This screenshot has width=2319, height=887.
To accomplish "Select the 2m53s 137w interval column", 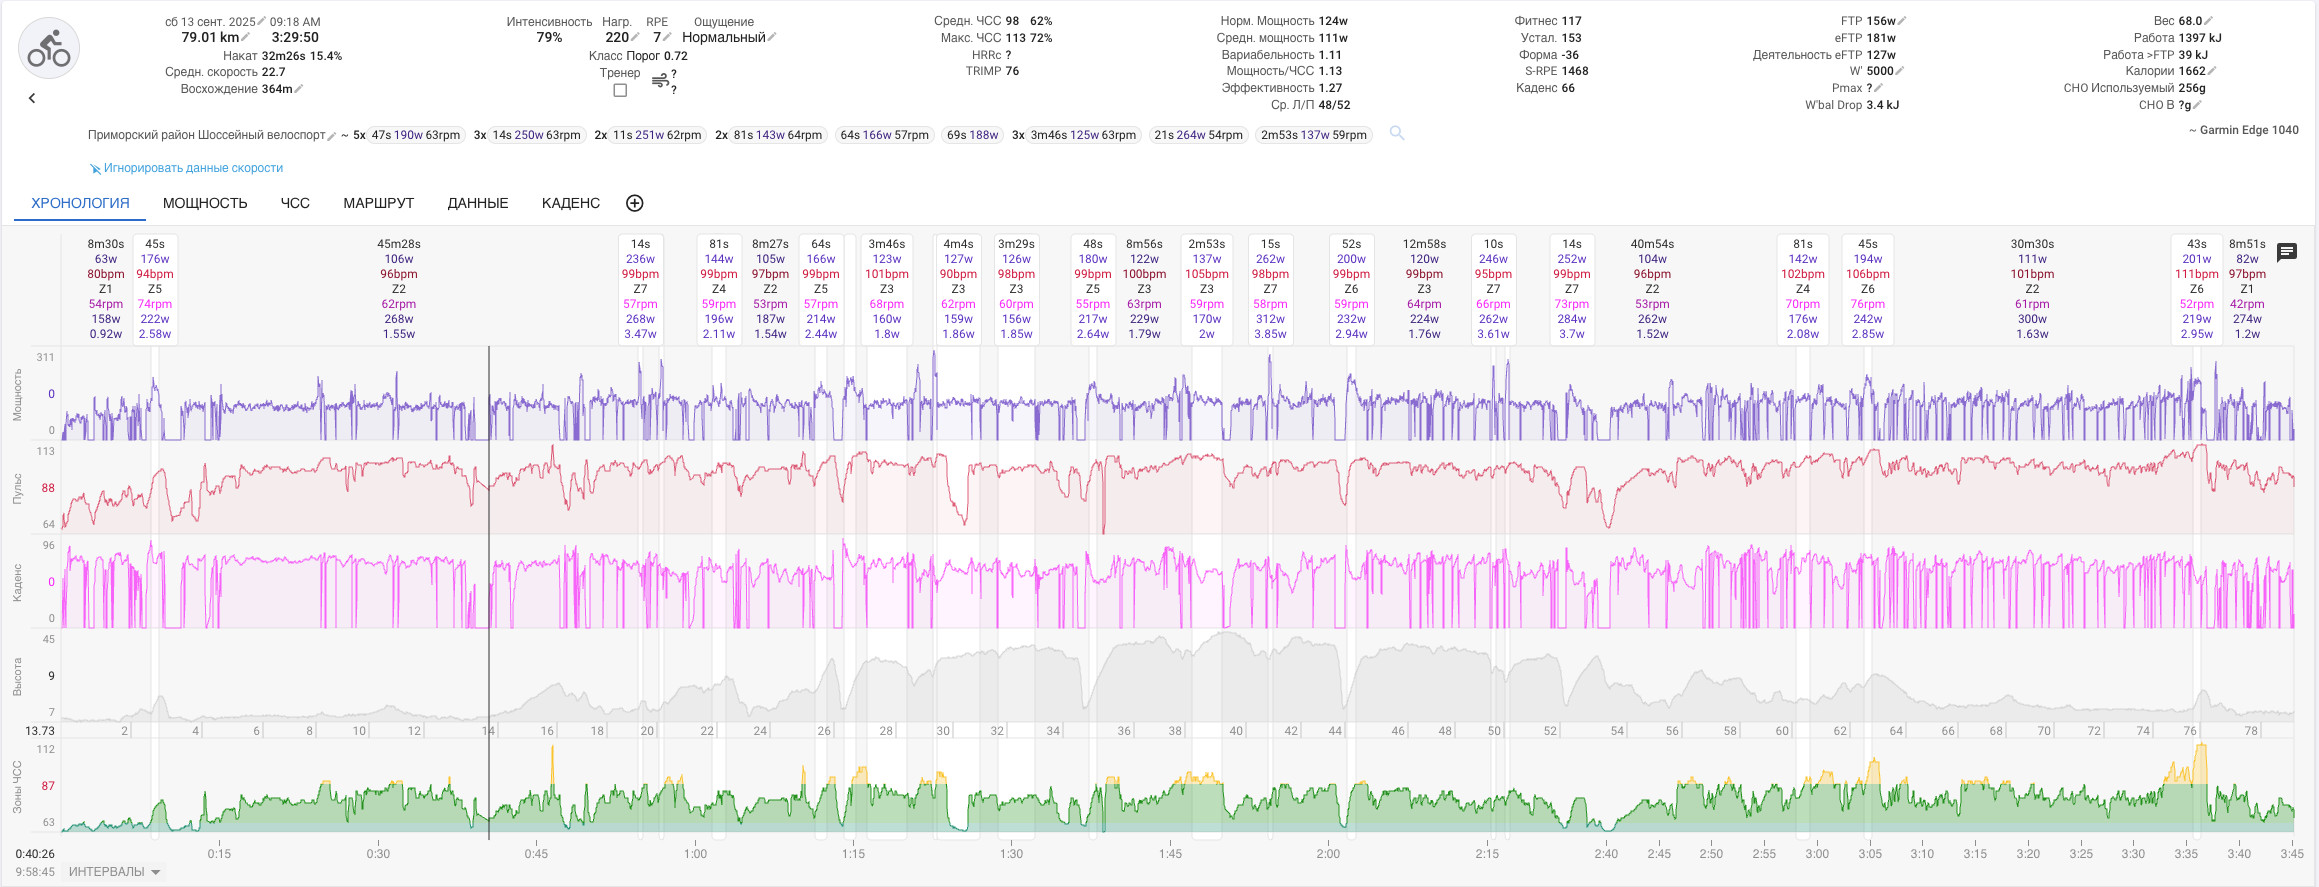I will [x=1207, y=289].
